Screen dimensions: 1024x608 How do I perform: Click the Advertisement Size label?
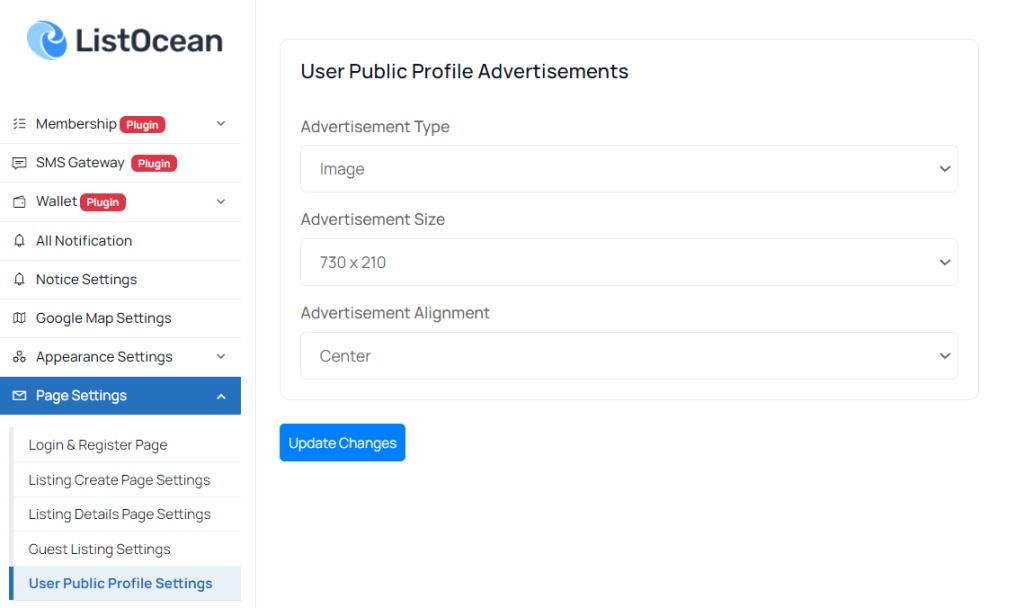(372, 219)
